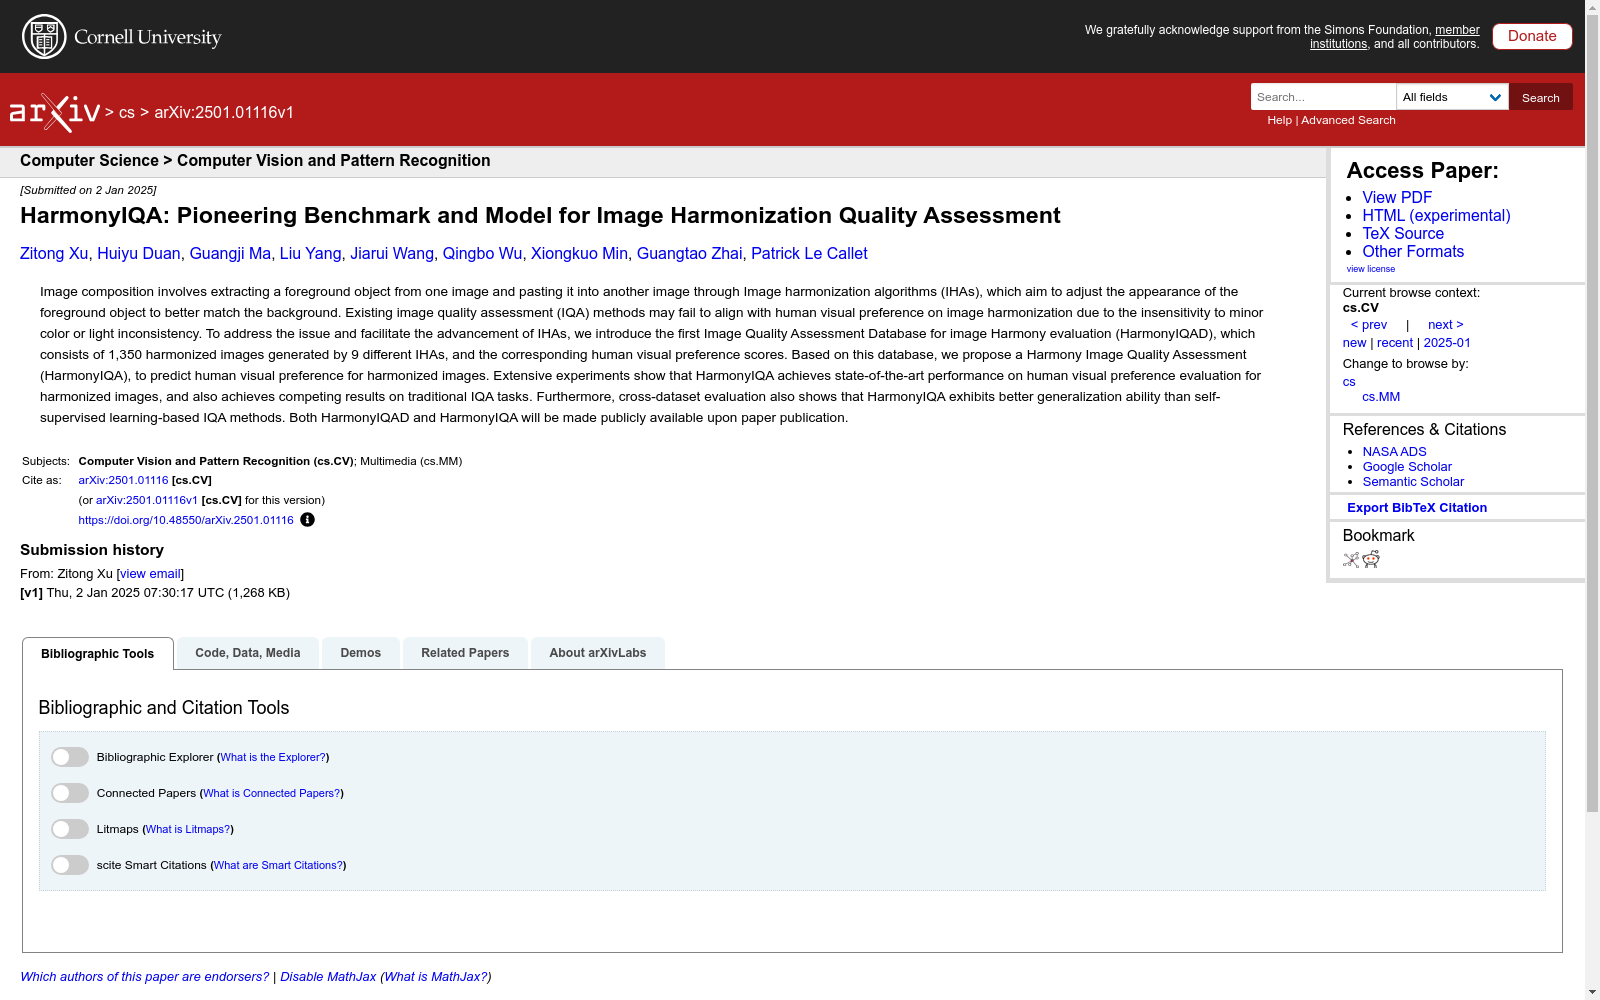This screenshot has width=1600, height=1000.
Task: Bookmark paper on BibSonomy icon
Action: coord(1351,560)
